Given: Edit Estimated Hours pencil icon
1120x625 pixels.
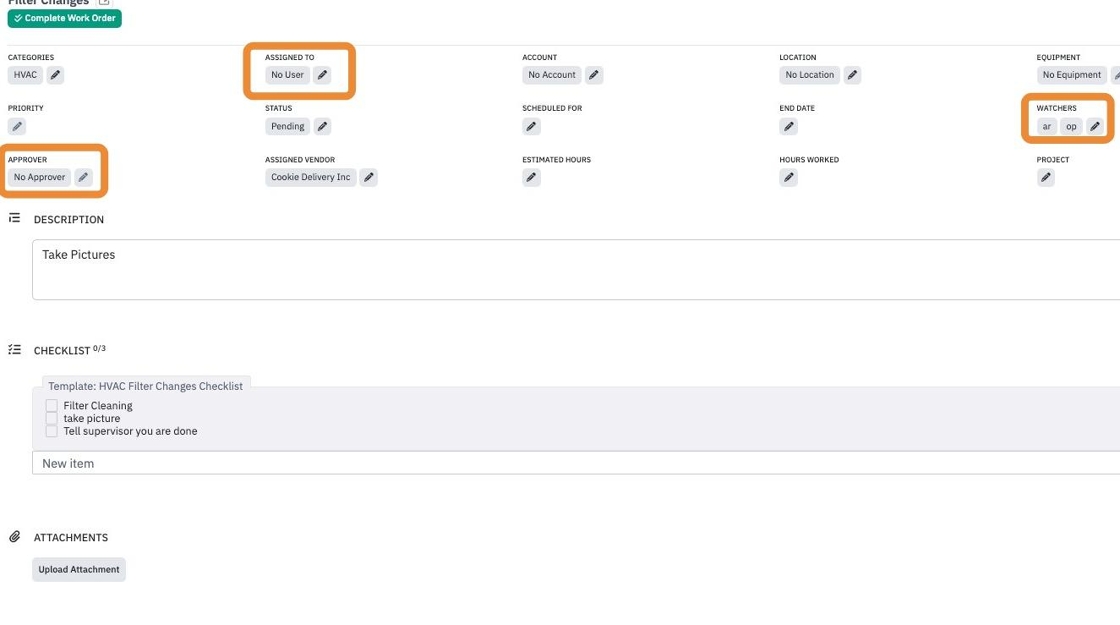Looking at the screenshot, I should (531, 177).
